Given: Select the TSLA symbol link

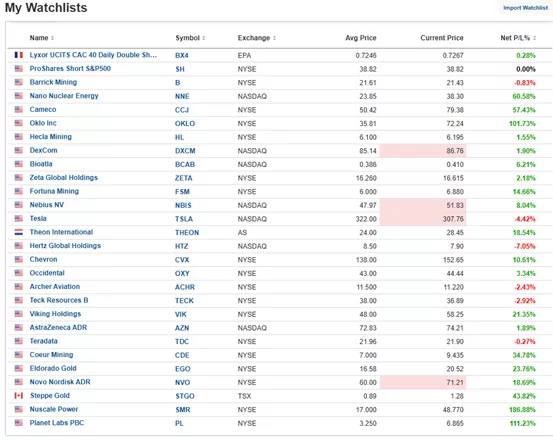Looking at the screenshot, I should coord(184,219).
